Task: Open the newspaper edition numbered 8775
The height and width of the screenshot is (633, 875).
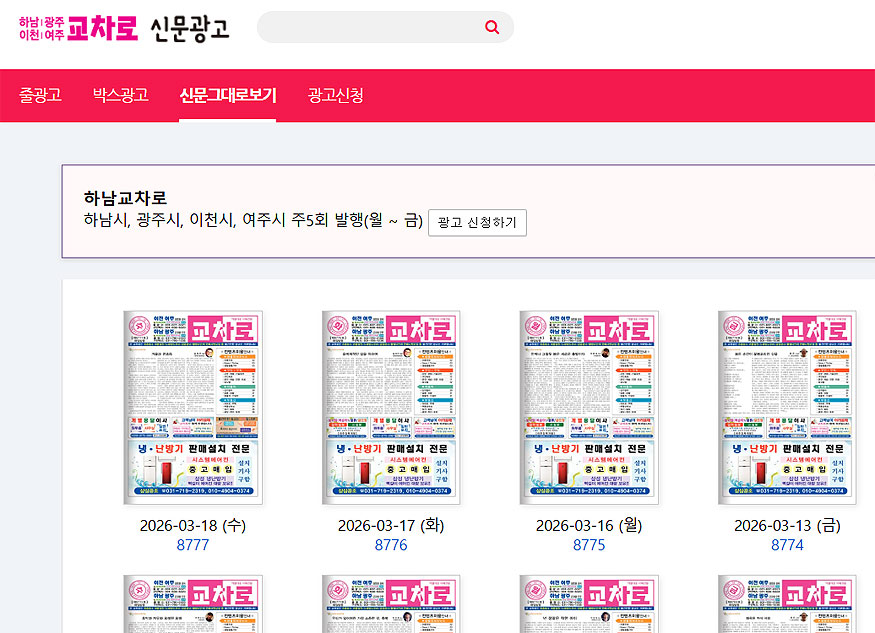Action: coord(589,545)
